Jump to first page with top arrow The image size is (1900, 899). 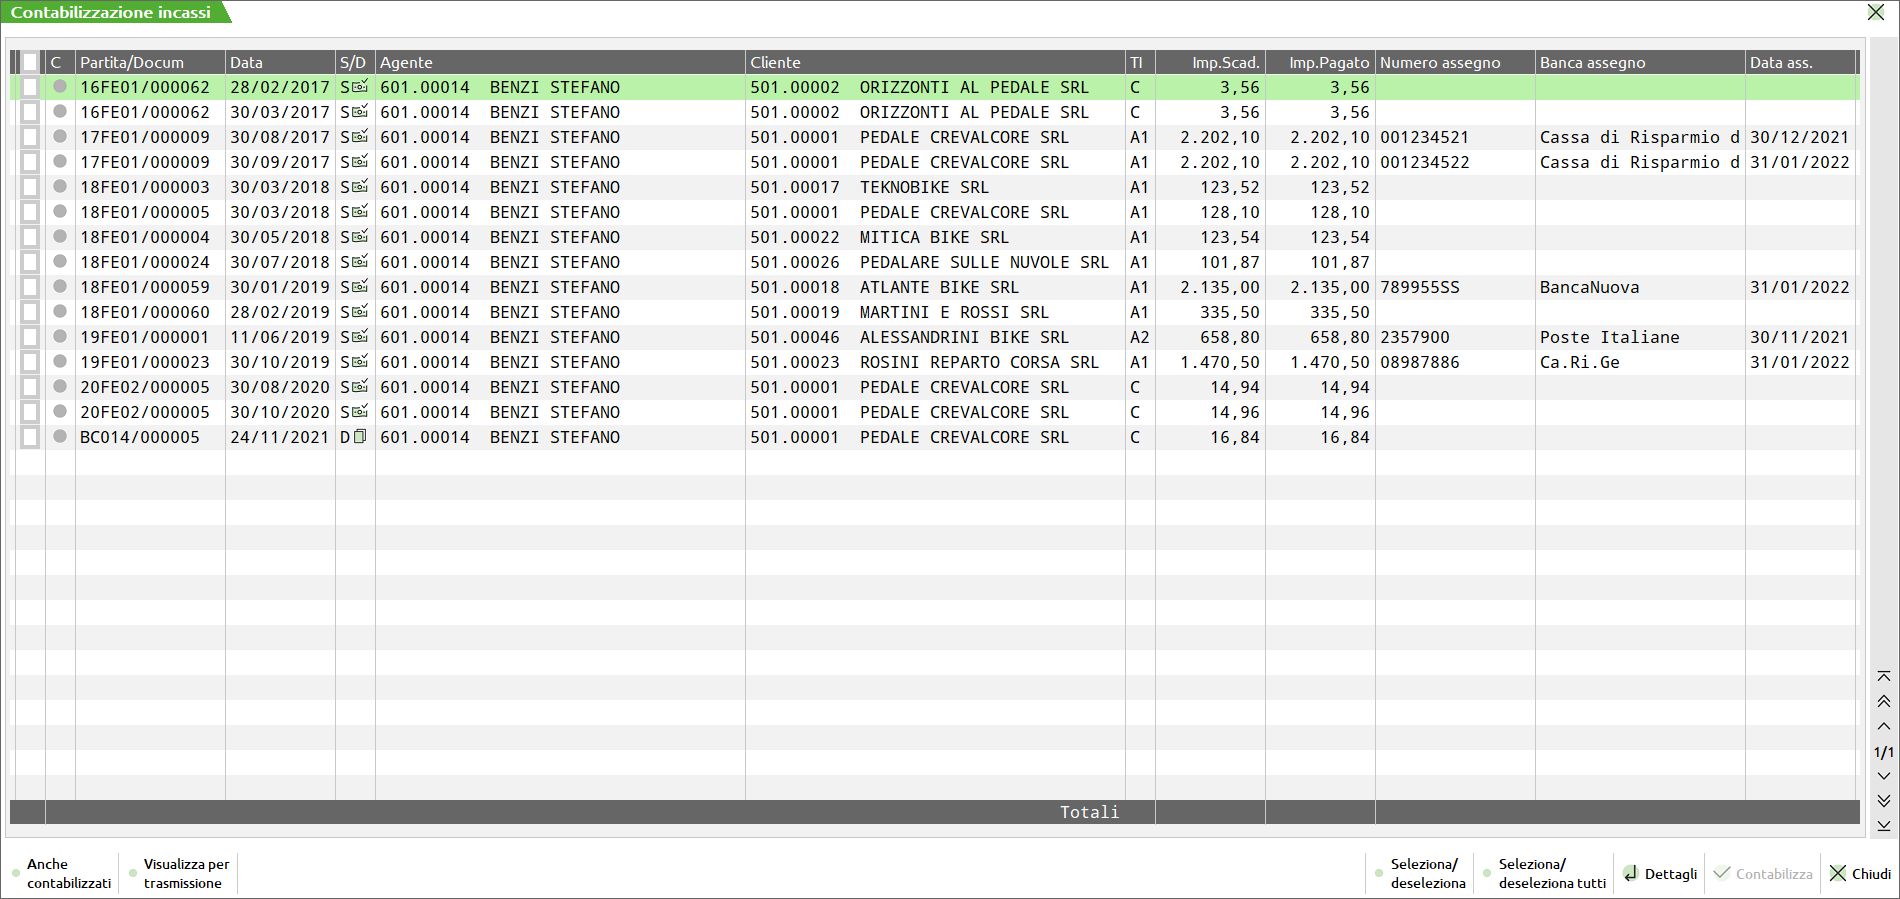click(1884, 677)
